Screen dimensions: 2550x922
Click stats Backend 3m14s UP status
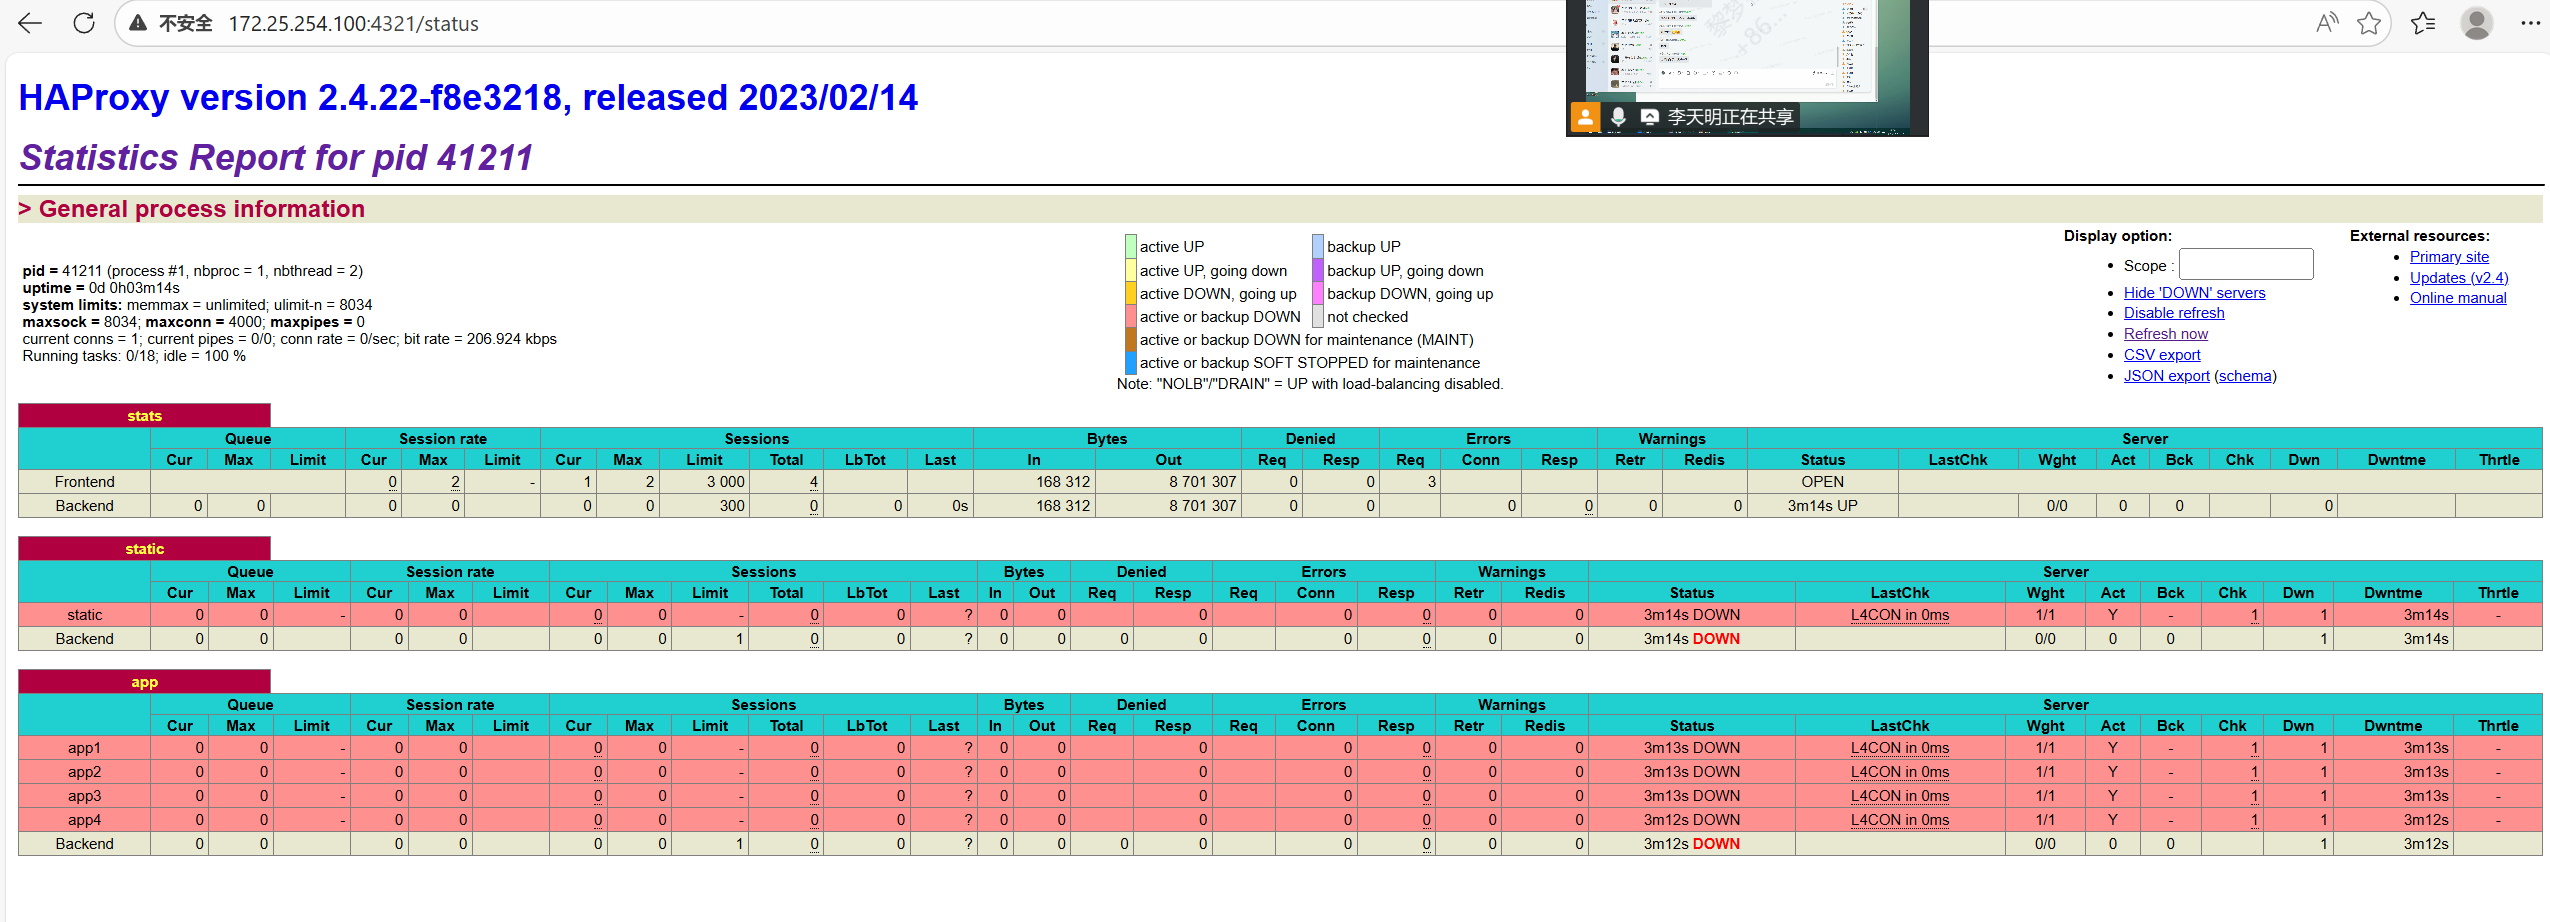(x=1822, y=506)
